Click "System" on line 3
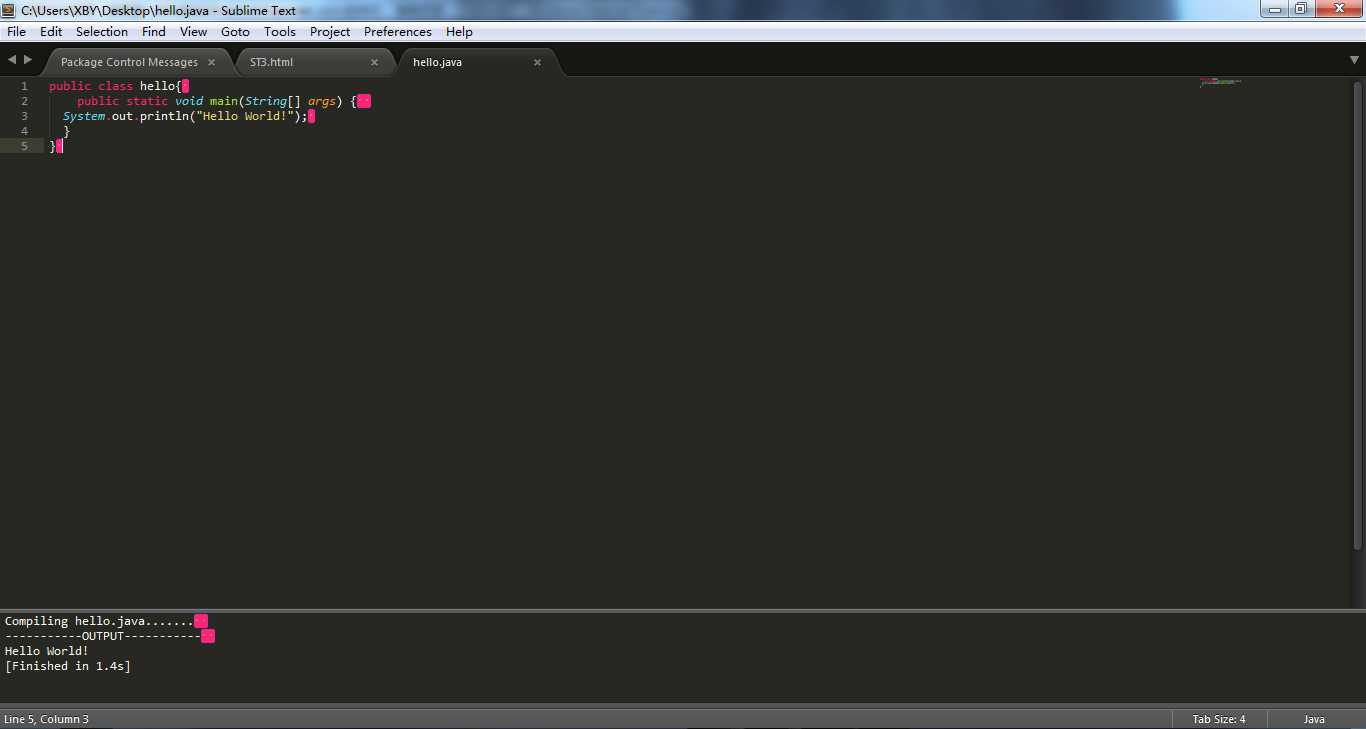The width and height of the screenshot is (1366, 729). (x=84, y=116)
